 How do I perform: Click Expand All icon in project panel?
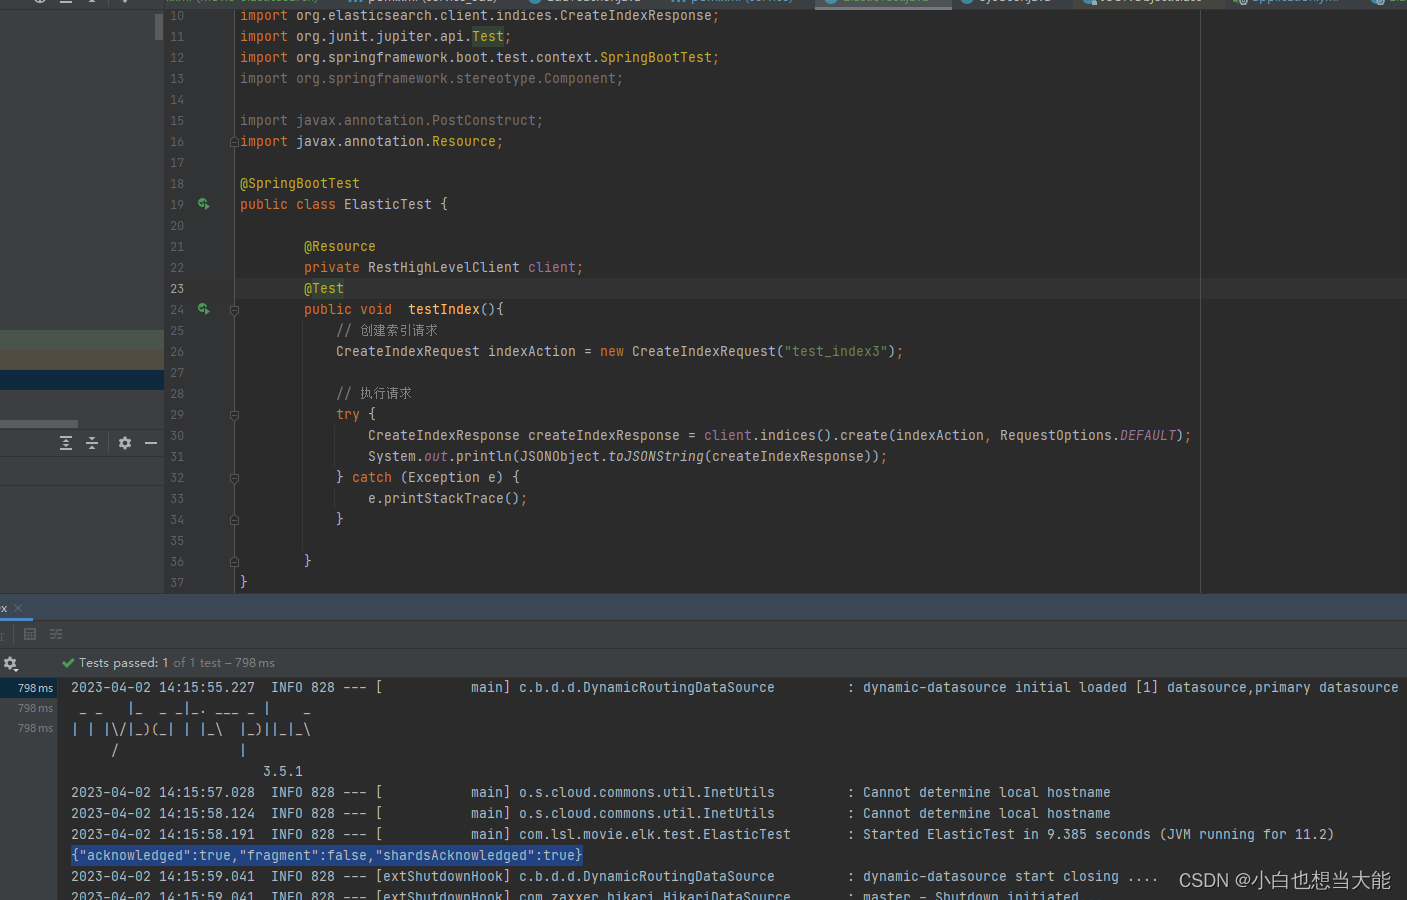coord(66,443)
